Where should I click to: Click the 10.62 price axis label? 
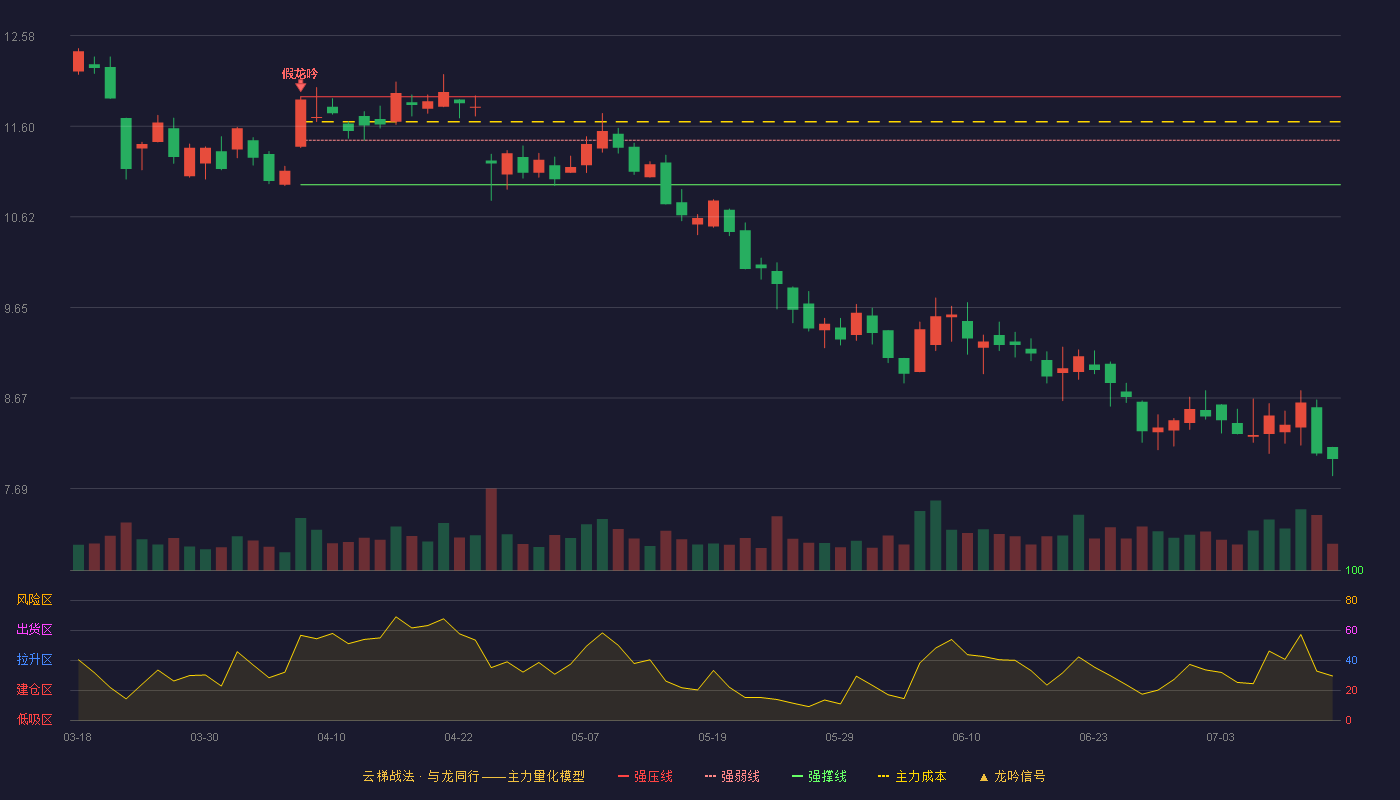tap(19, 218)
